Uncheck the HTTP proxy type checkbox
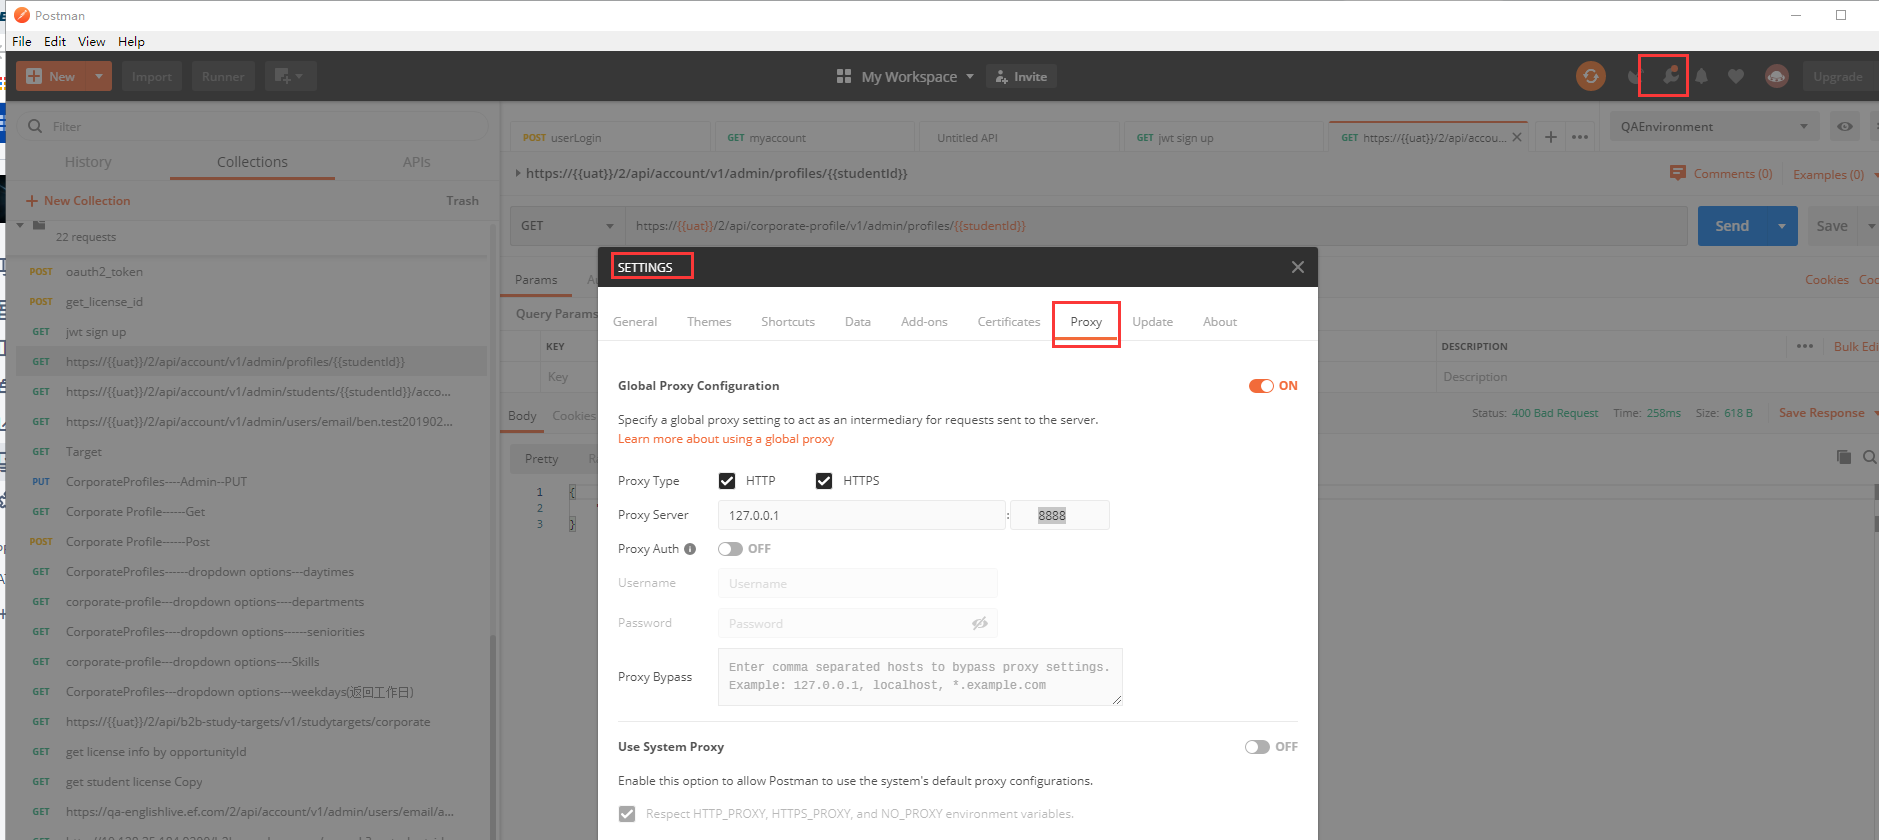This screenshot has width=1879, height=840. 727,481
